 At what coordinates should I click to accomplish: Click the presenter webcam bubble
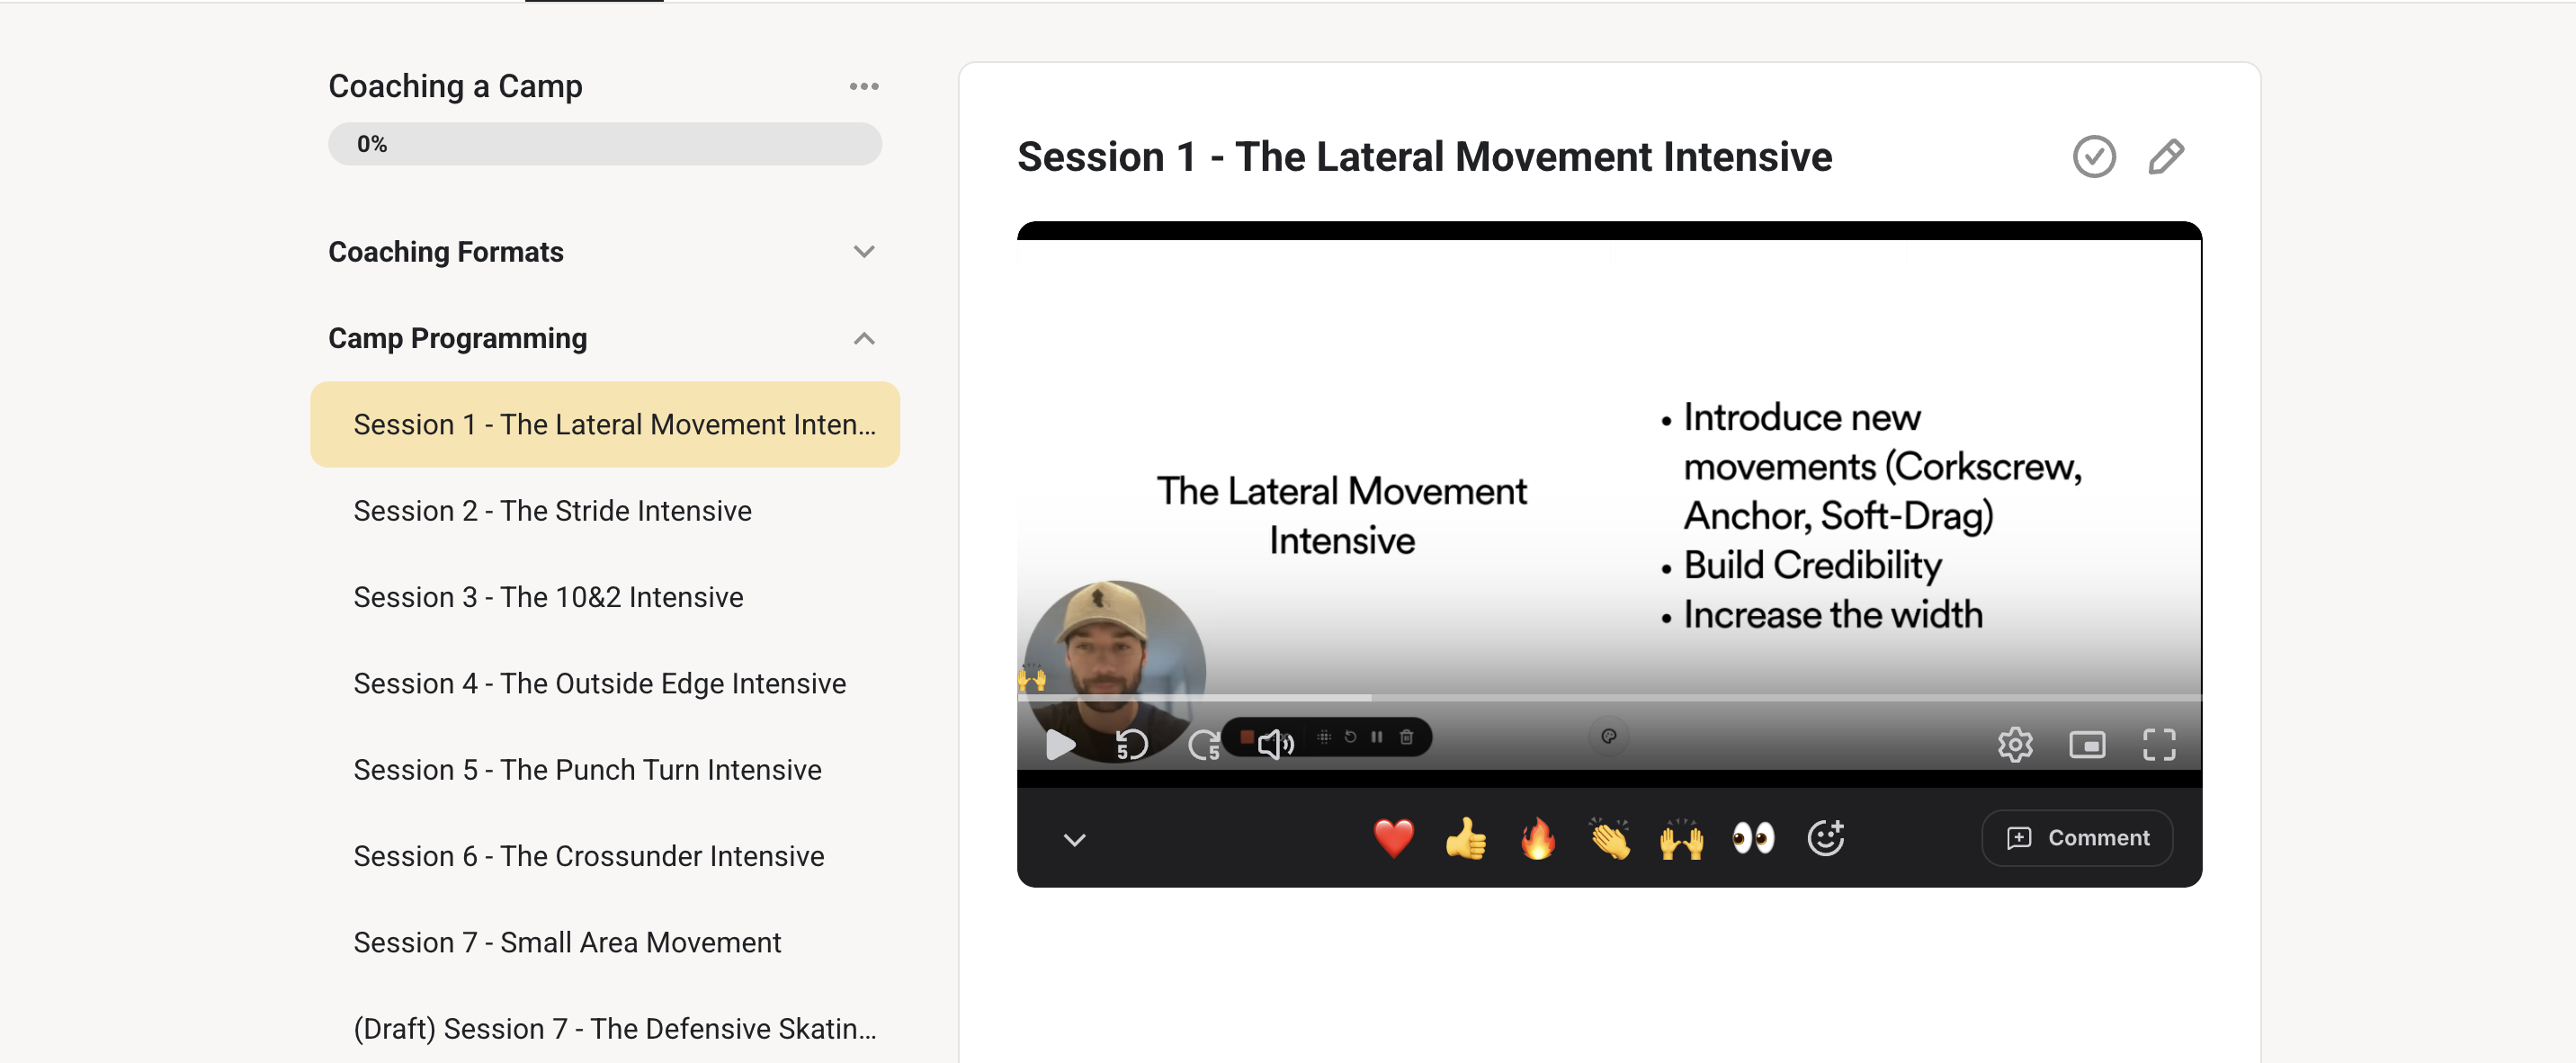(x=1115, y=672)
